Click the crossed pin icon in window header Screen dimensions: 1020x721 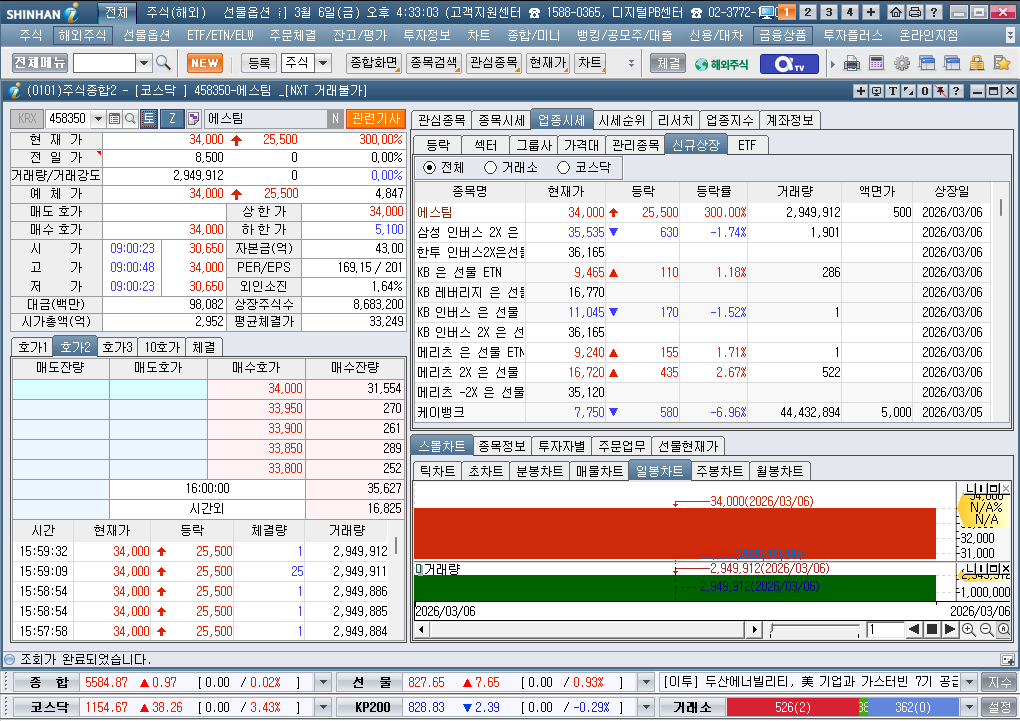point(941,91)
